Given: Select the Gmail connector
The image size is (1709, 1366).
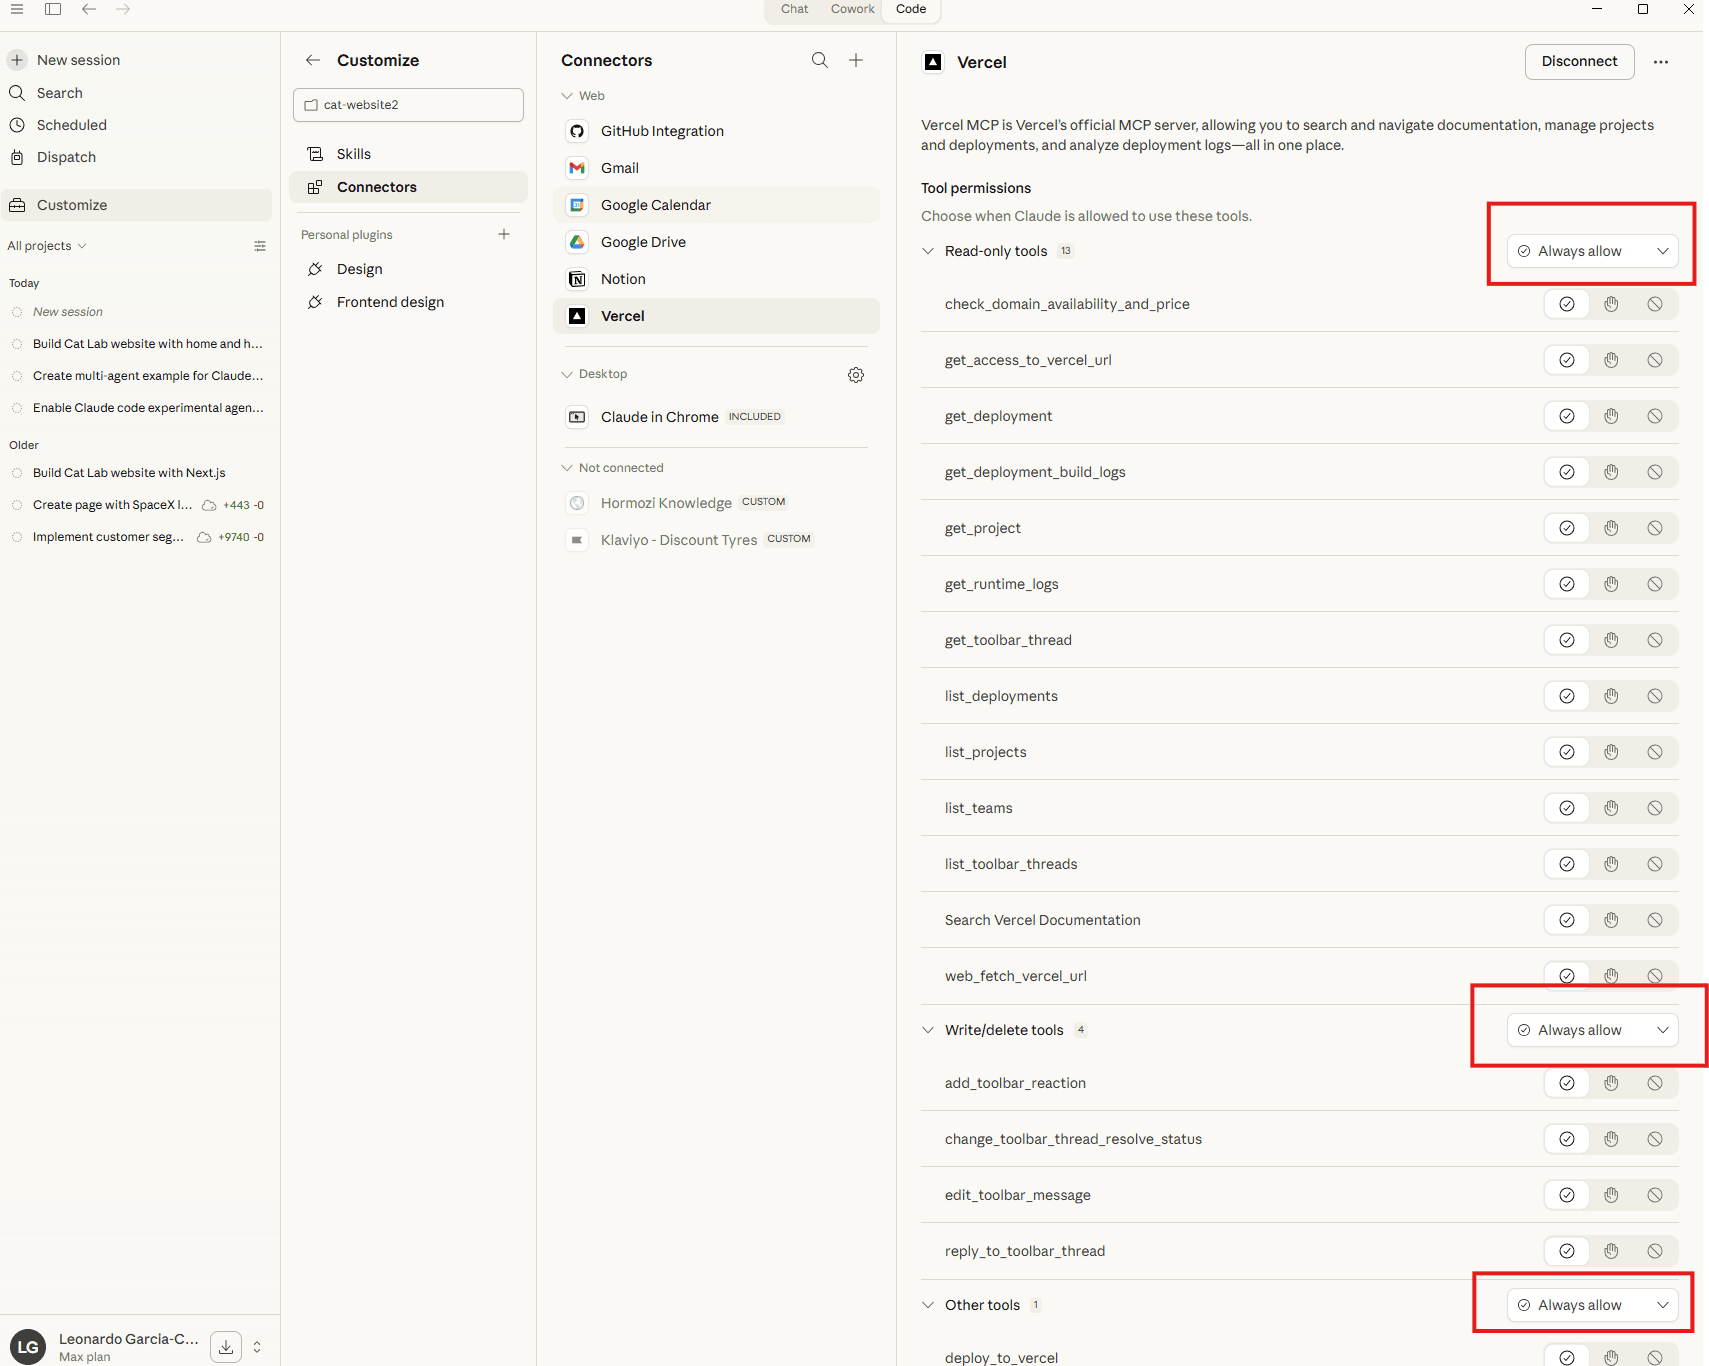Looking at the screenshot, I should pos(716,168).
